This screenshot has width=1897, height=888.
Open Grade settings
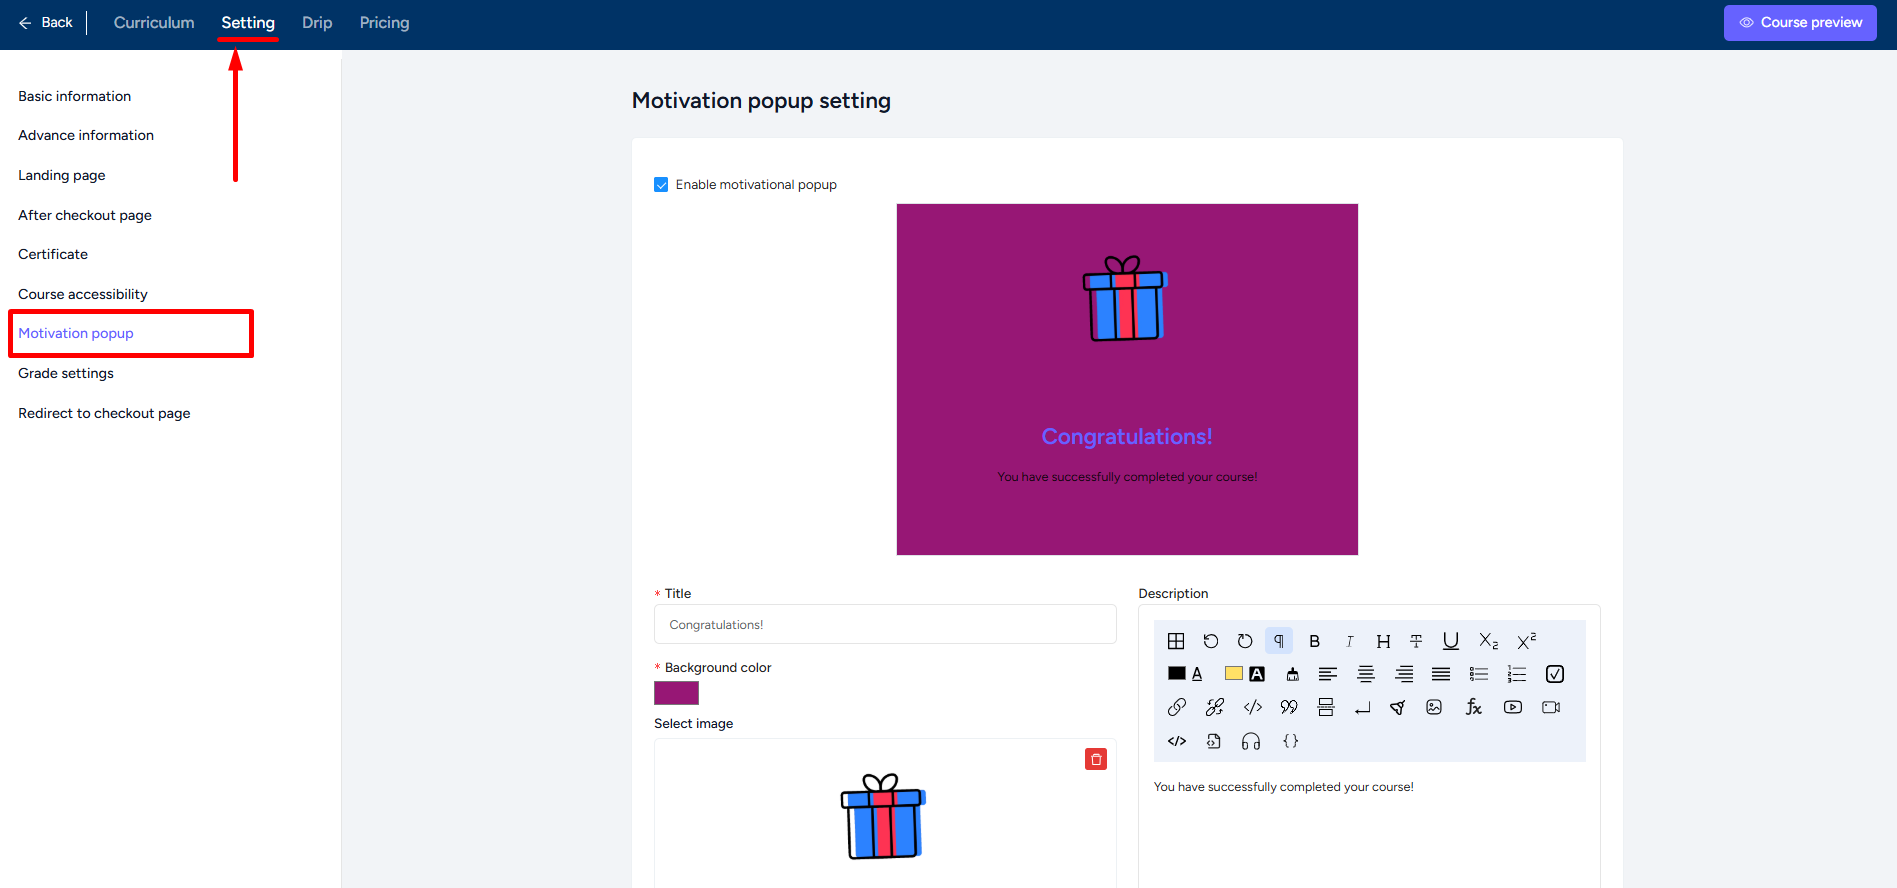(66, 373)
